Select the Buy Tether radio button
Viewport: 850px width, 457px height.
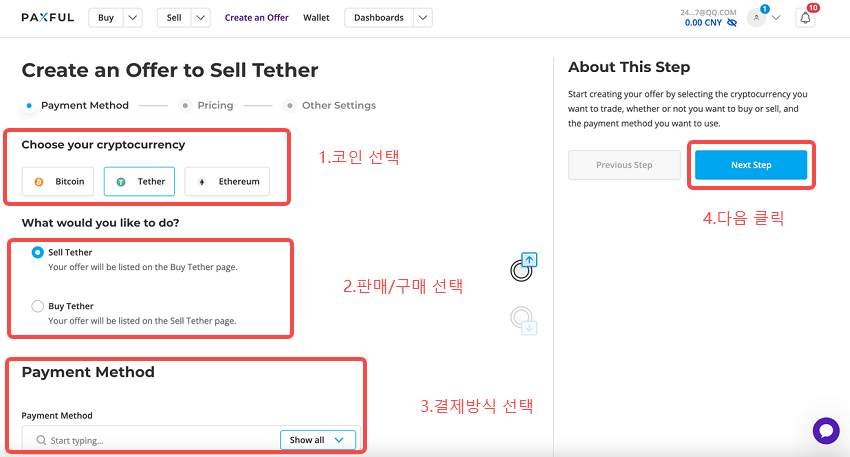tap(37, 306)
